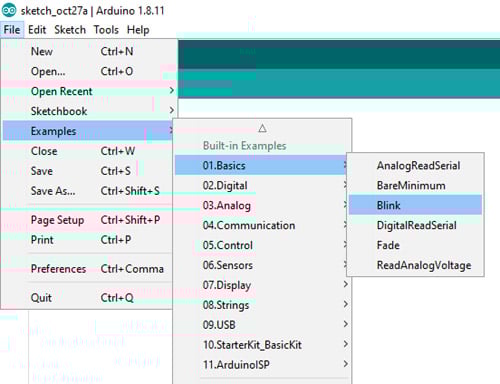Select Print in the File menu
500x384 pixels.
[x=88, y=240]
